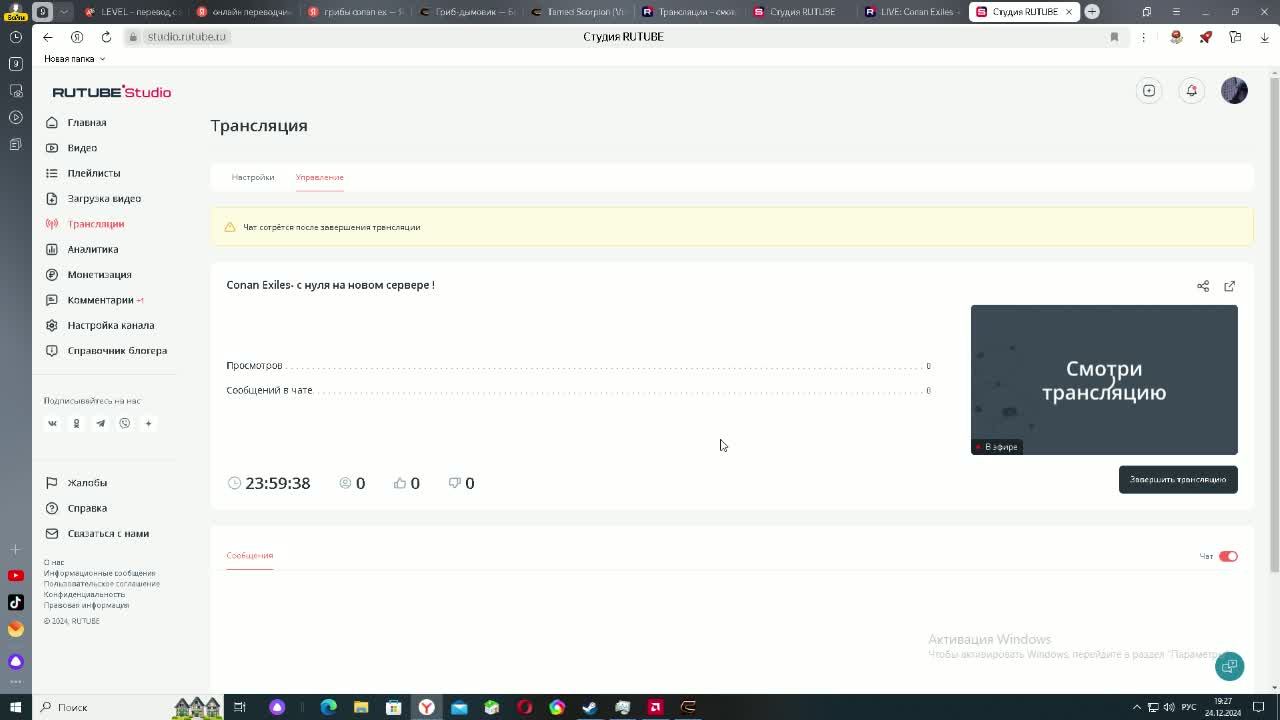This screenshot has height=720, width=1280.
Task: Click the РУС language indicator
Action: point(1189,707)
